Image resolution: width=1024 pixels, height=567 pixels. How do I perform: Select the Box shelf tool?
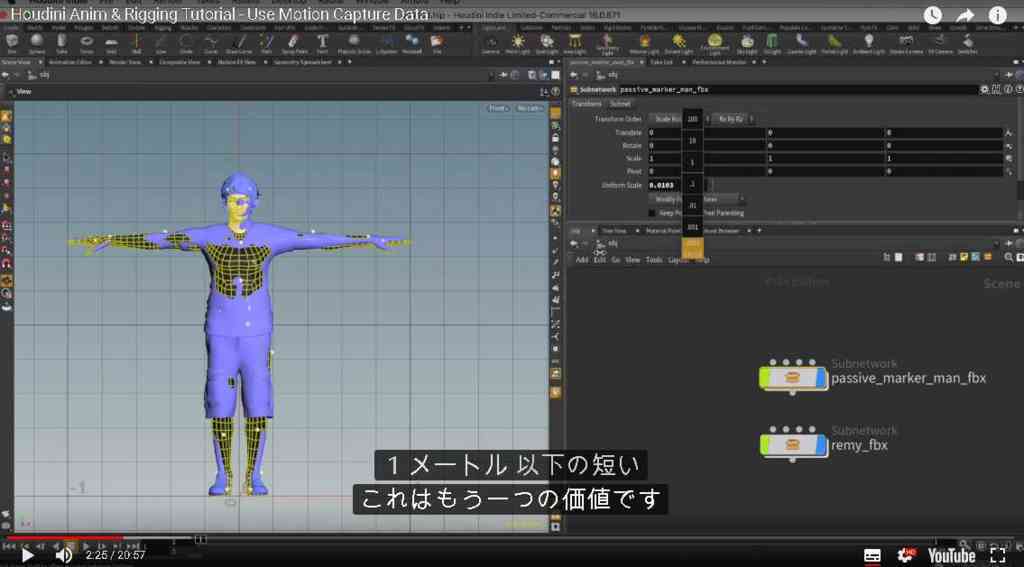[12, 44]
